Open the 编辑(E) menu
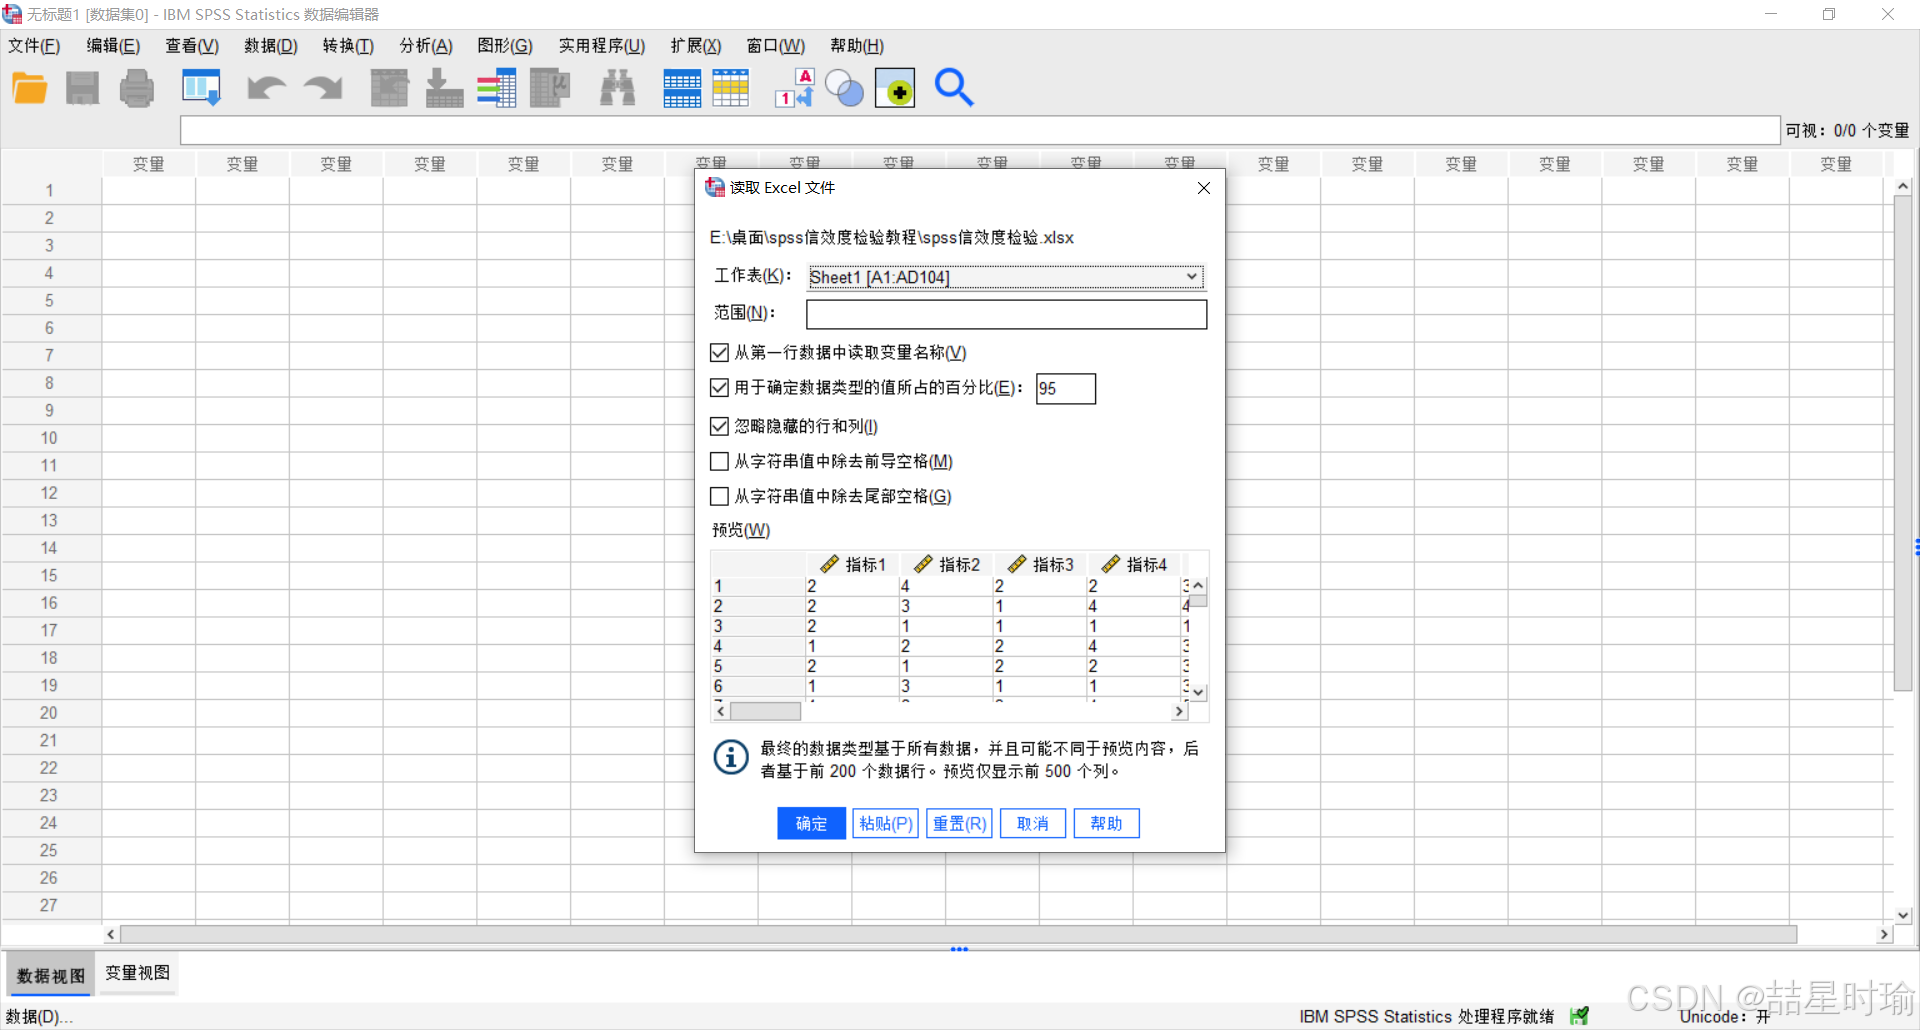1920x1030 pixels. (113, 46)
